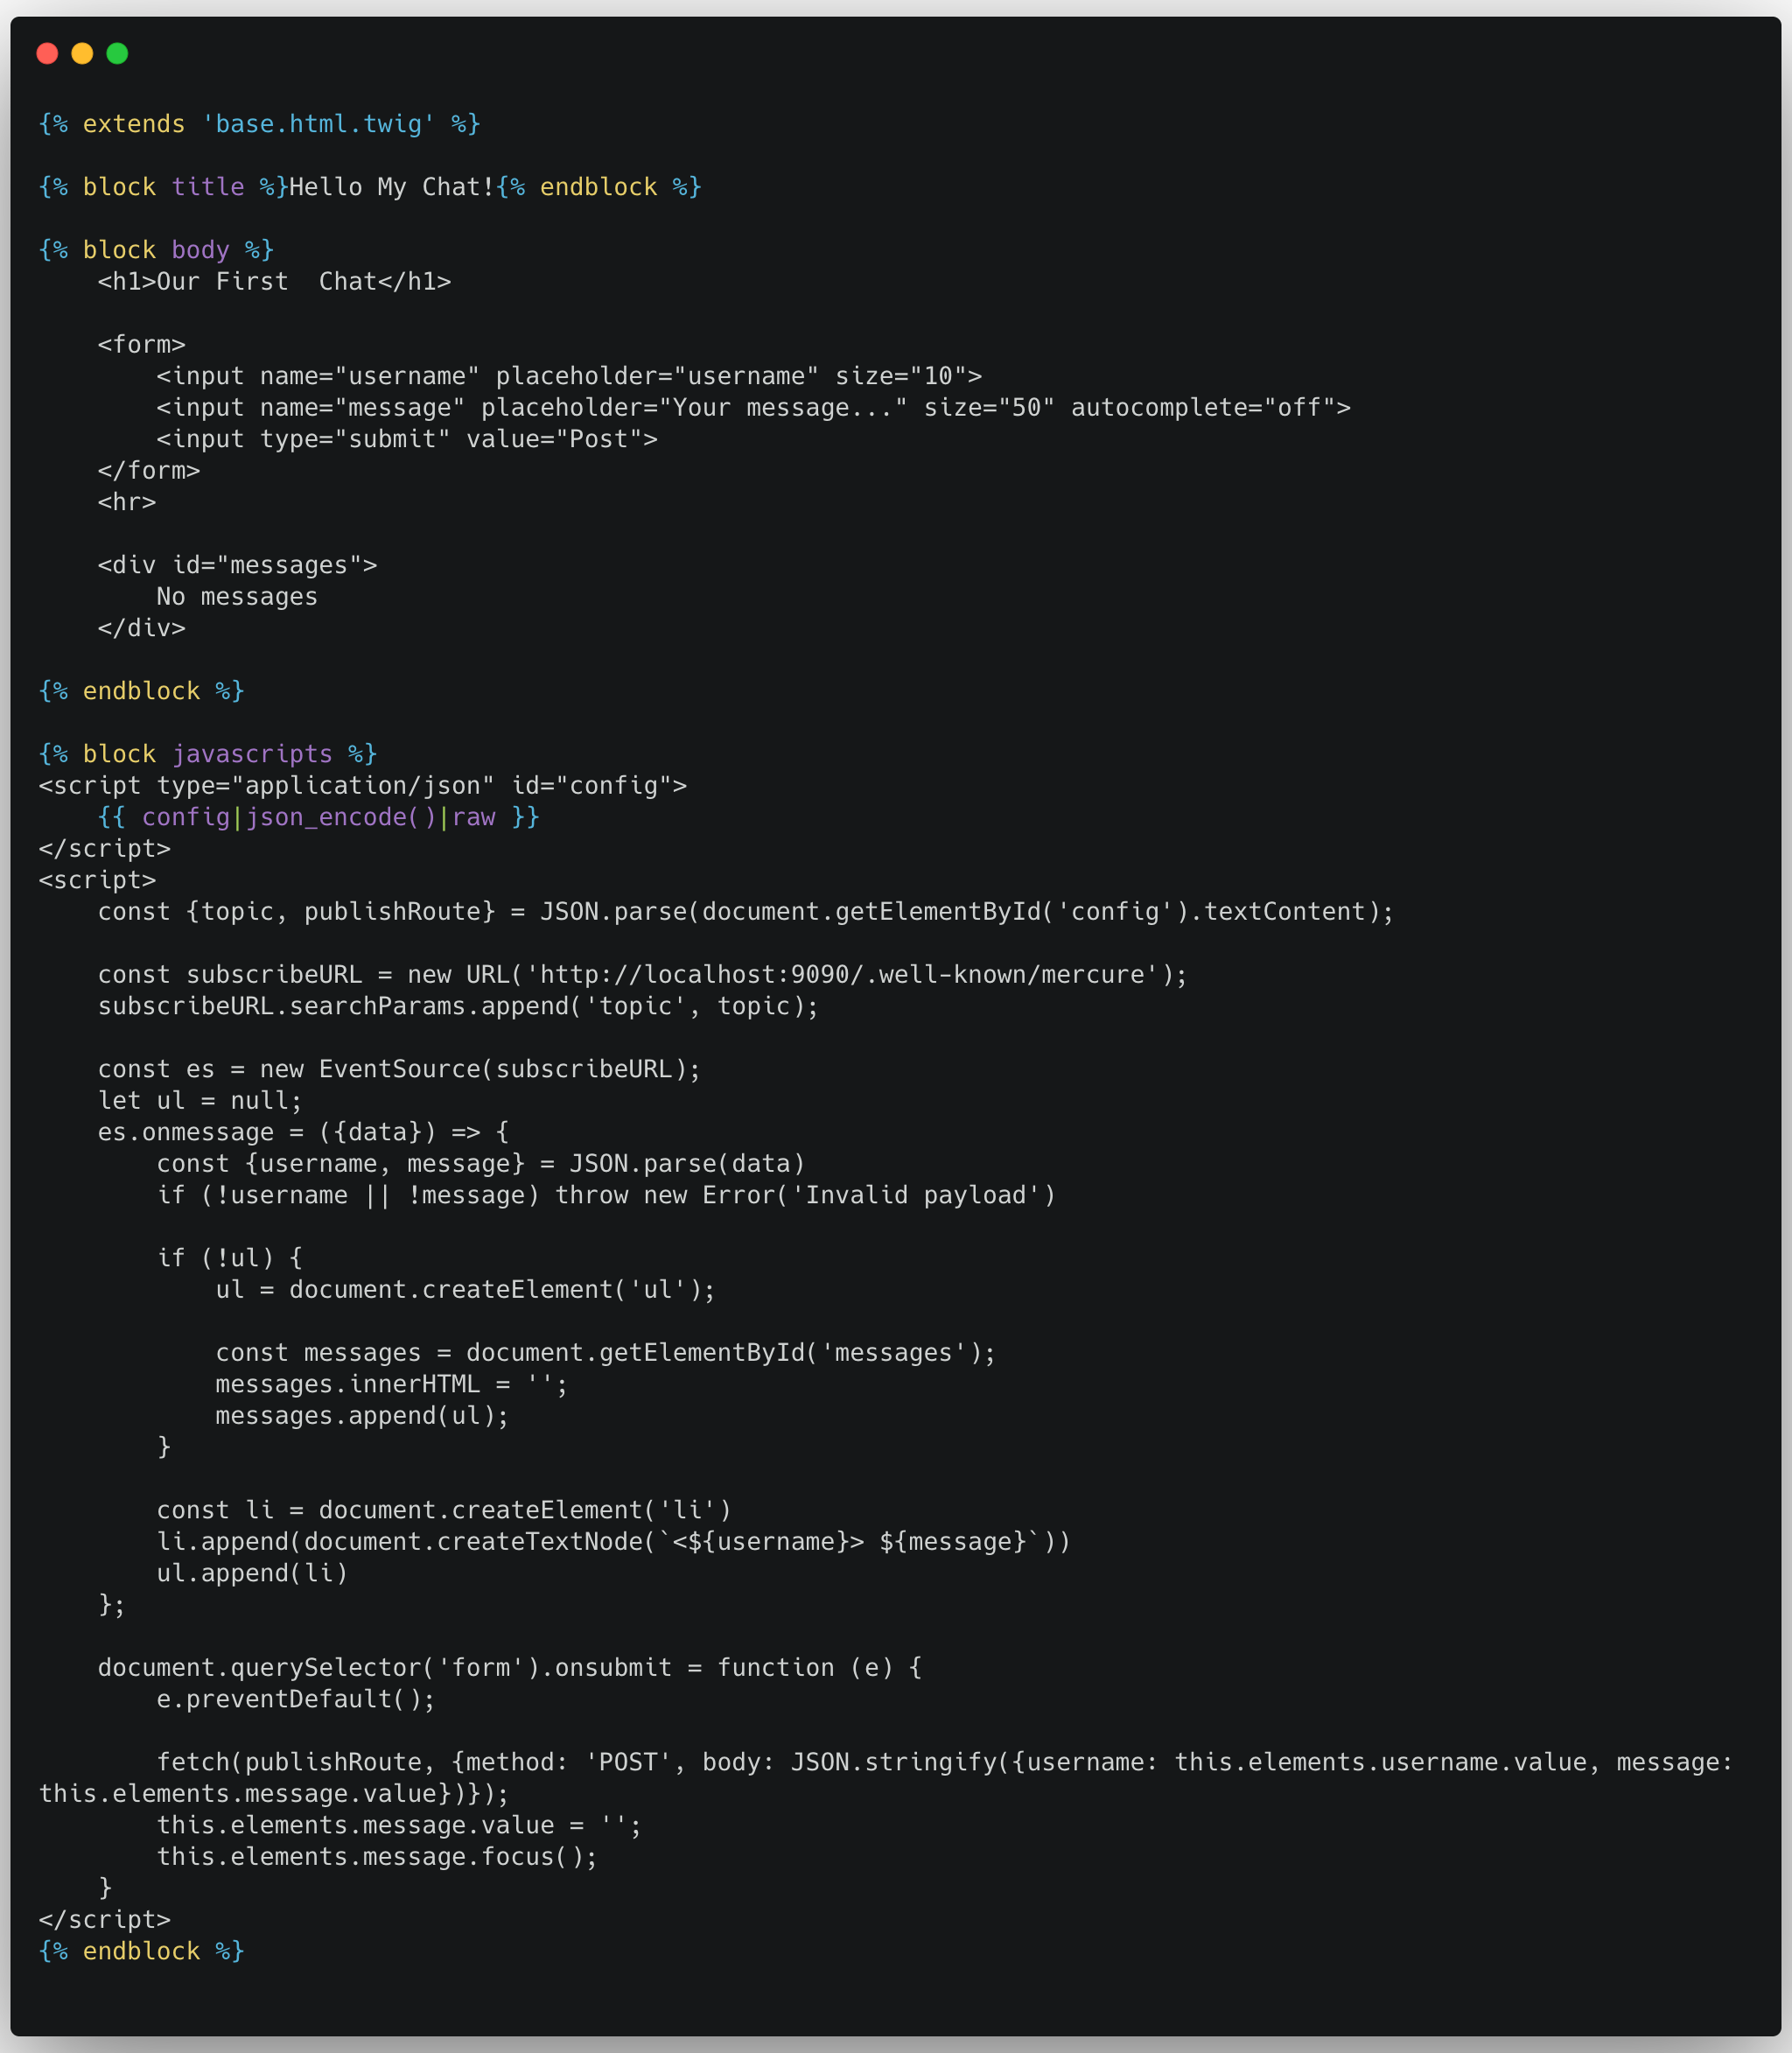Click the 'block javascripts' twig tag
This screenshot has height=2053, width=1792.
click(208, 754)
